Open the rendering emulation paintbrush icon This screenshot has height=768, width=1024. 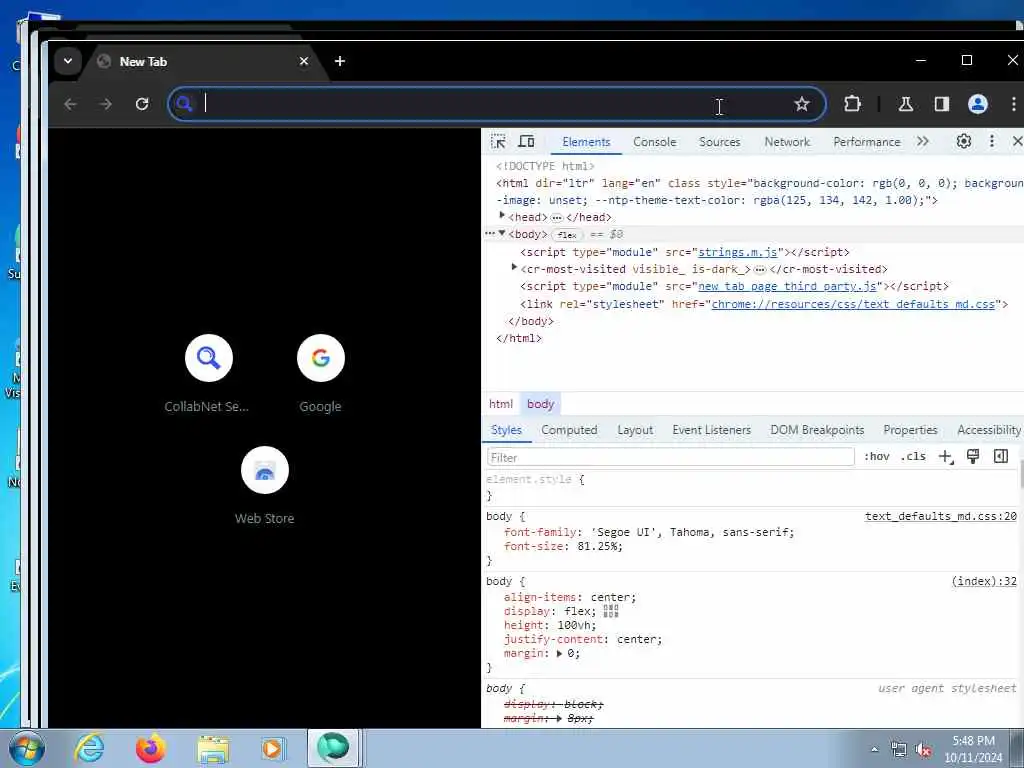tap(972, 456)
